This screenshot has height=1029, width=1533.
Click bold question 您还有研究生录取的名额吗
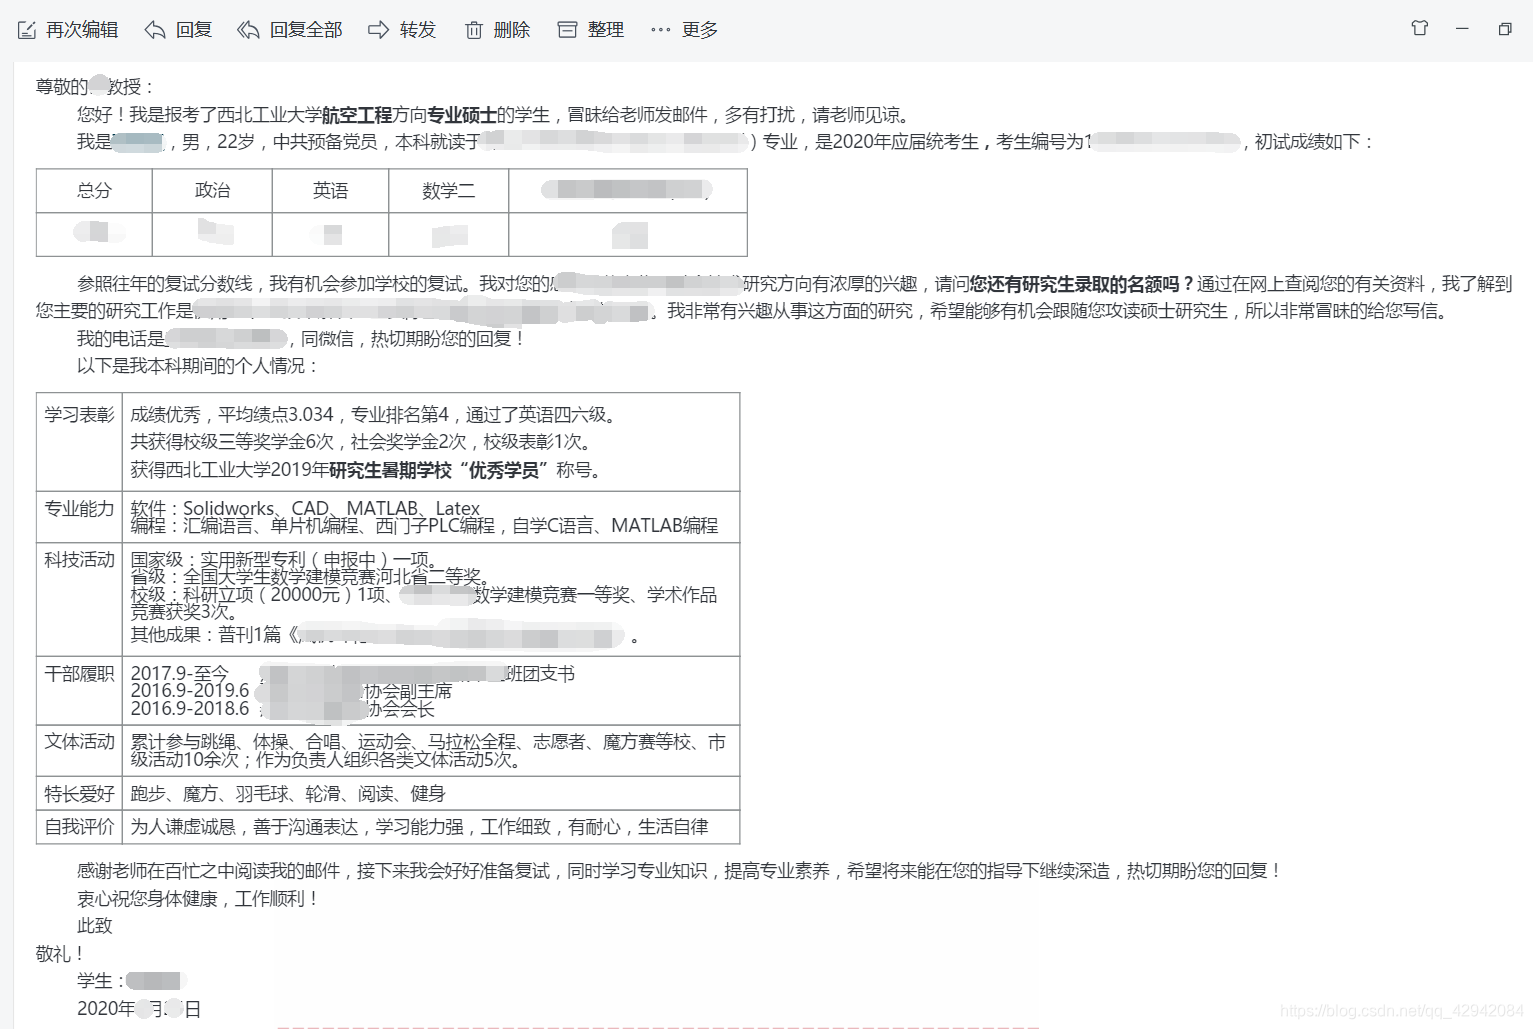click(x=1082, y=284)
